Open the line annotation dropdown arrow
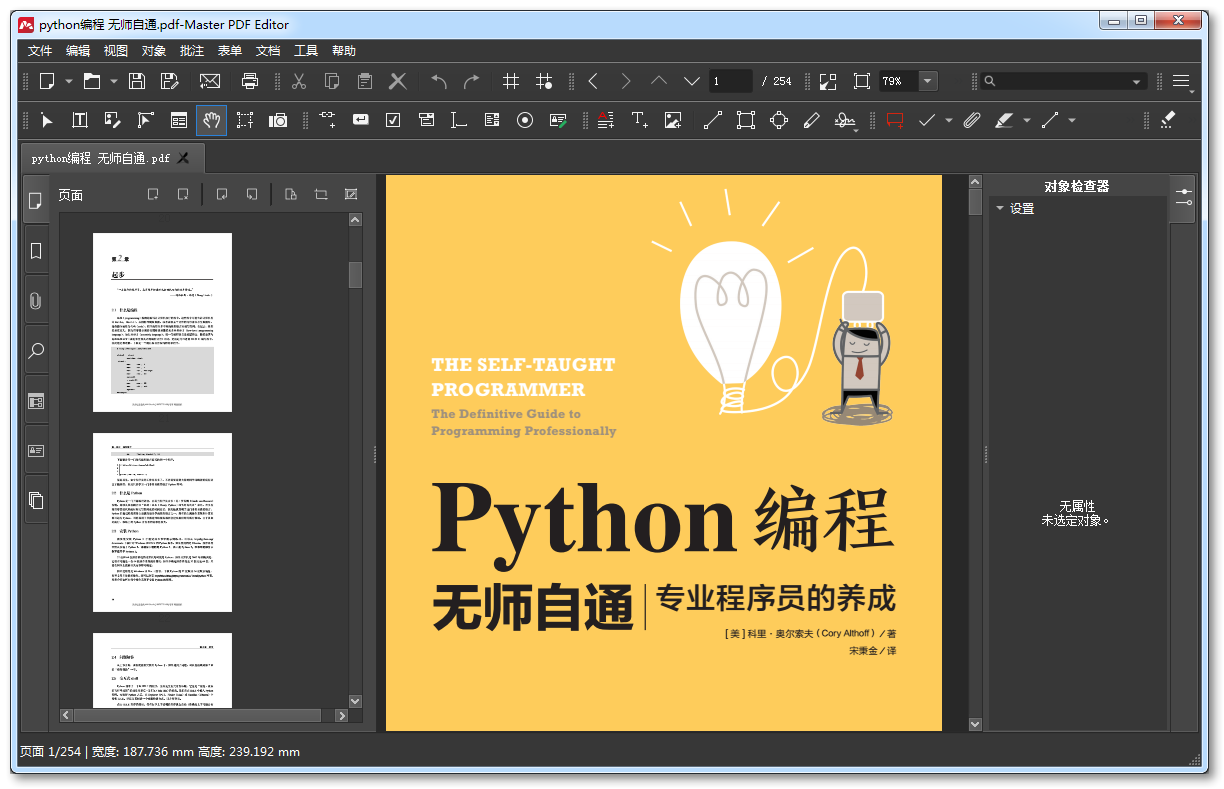Image resolution: width=1224 pixels, height=789 pixels. [1072, 120]
